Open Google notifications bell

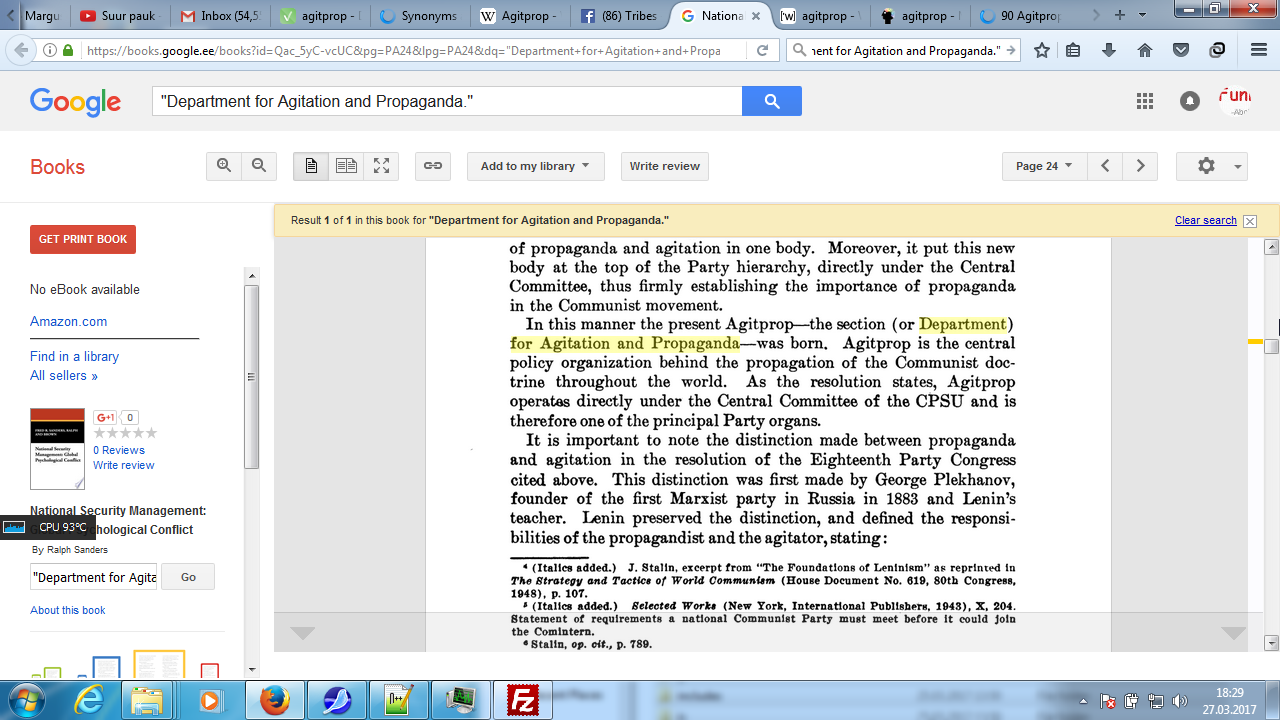point(1190,101)
